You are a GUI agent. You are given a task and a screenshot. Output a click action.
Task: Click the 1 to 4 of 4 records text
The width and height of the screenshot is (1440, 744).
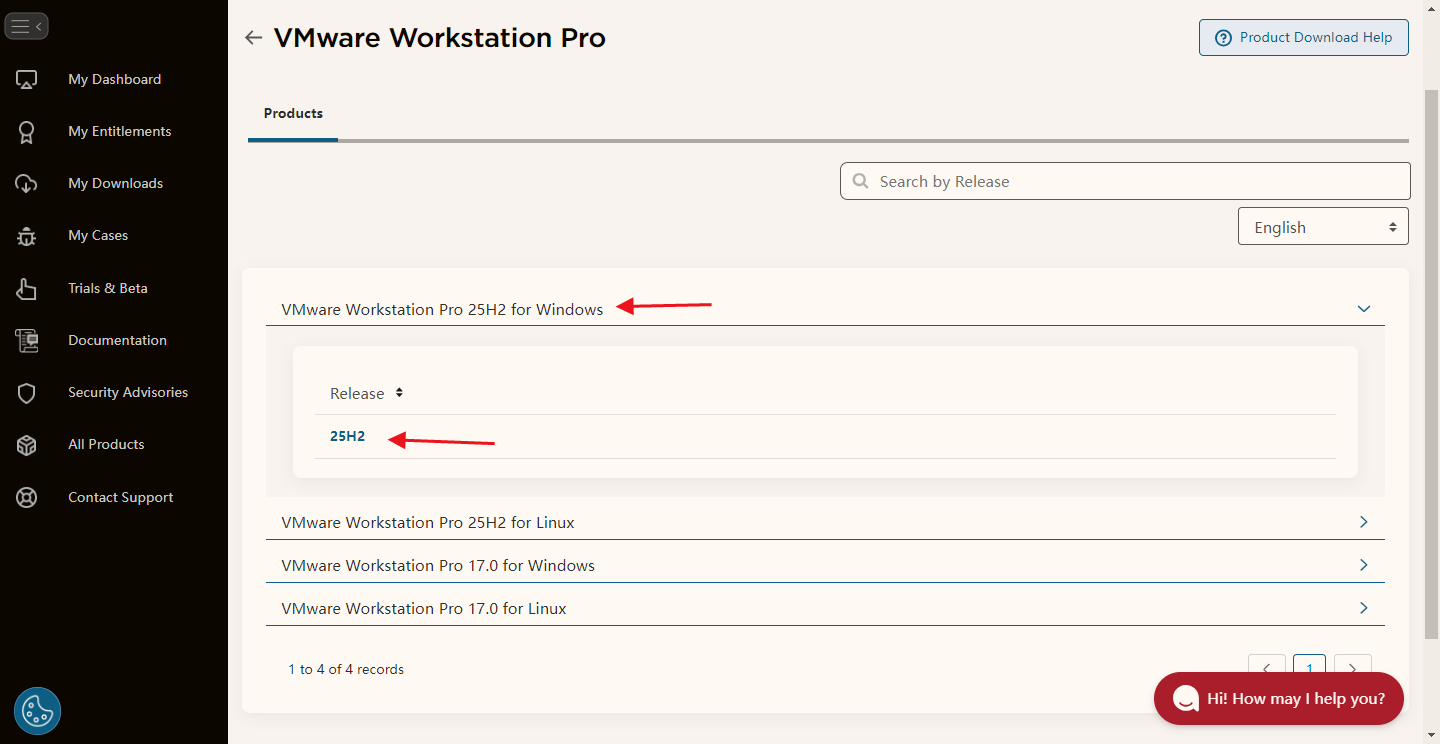[346, 669]
